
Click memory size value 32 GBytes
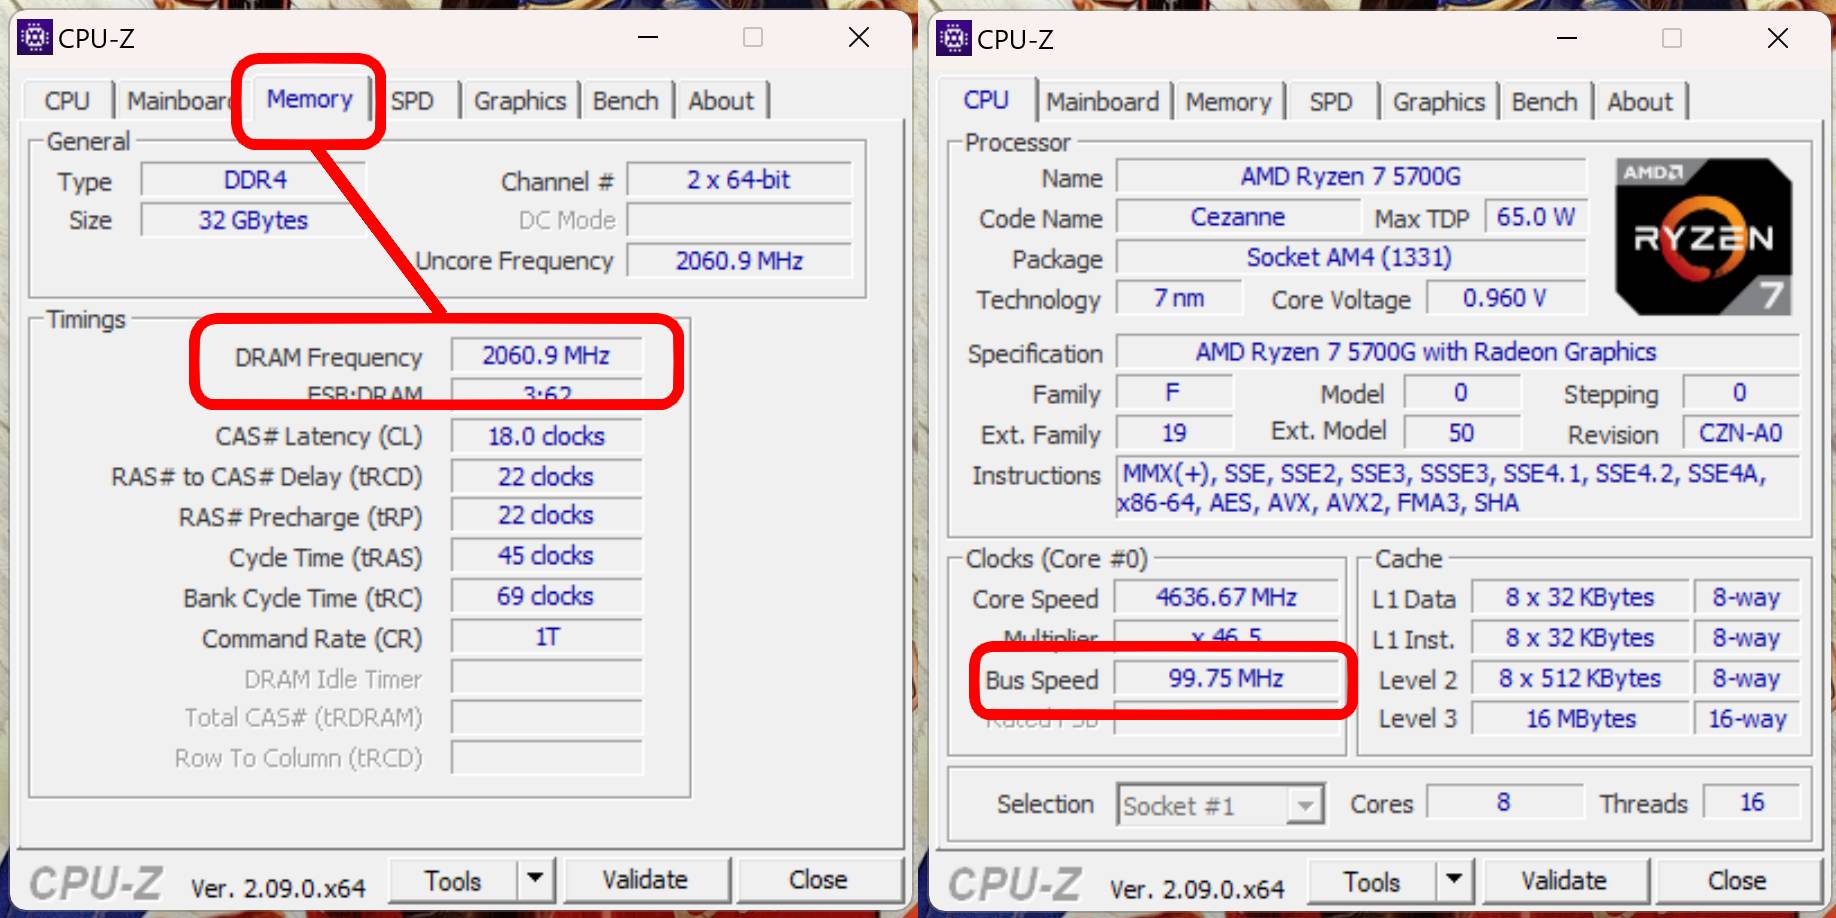coord(254,220)
